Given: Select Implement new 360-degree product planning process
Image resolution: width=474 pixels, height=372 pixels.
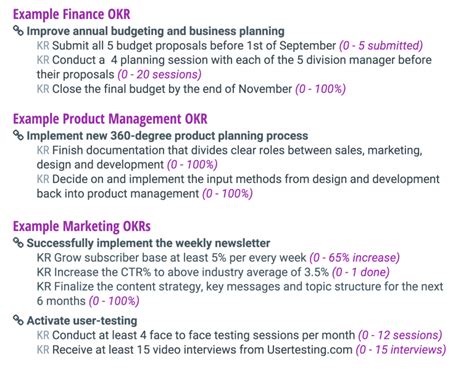Looking at the screenshot, I should (167, 136).
